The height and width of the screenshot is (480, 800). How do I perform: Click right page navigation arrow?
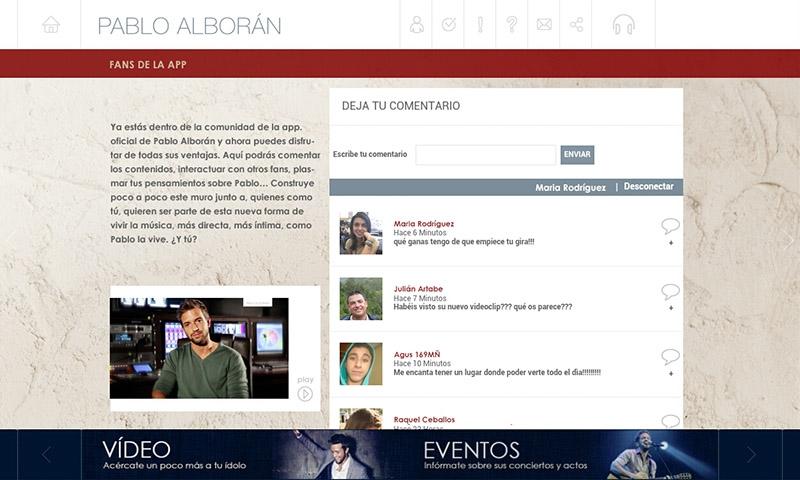point(790,240)
